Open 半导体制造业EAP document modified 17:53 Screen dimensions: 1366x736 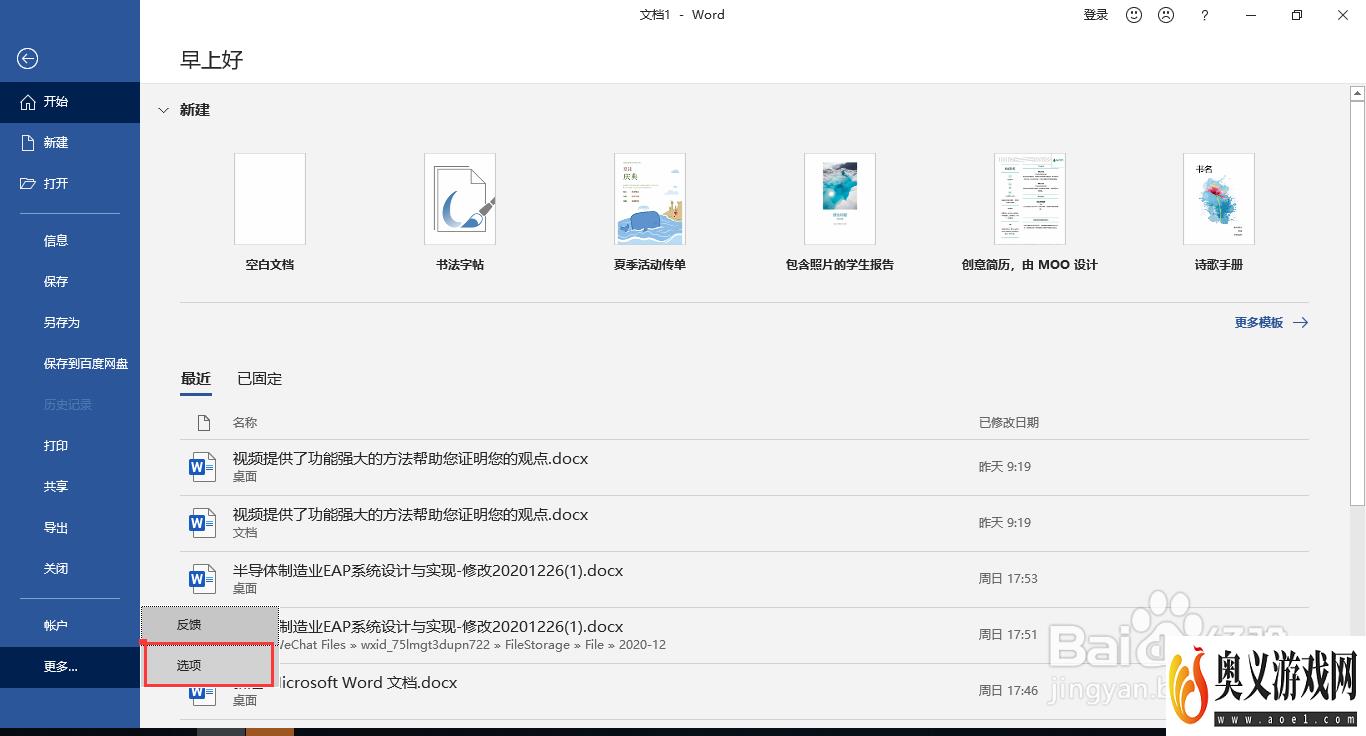tap(744, 579)
